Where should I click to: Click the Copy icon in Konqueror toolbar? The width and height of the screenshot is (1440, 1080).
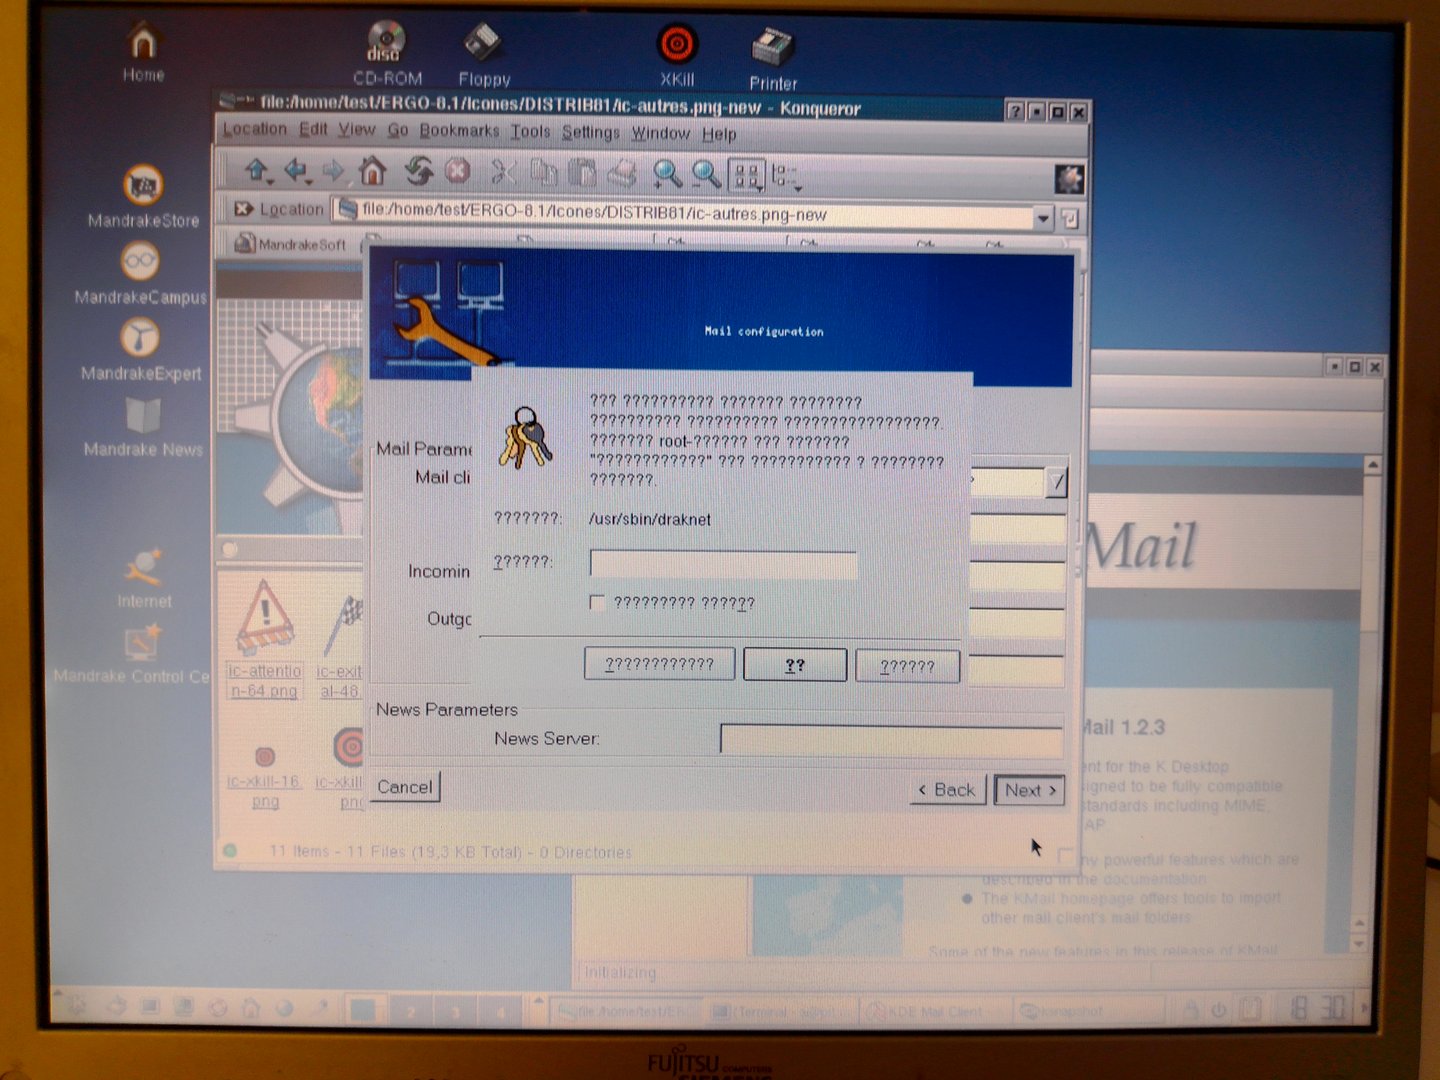pyautogui.click(x=544, y=173)
